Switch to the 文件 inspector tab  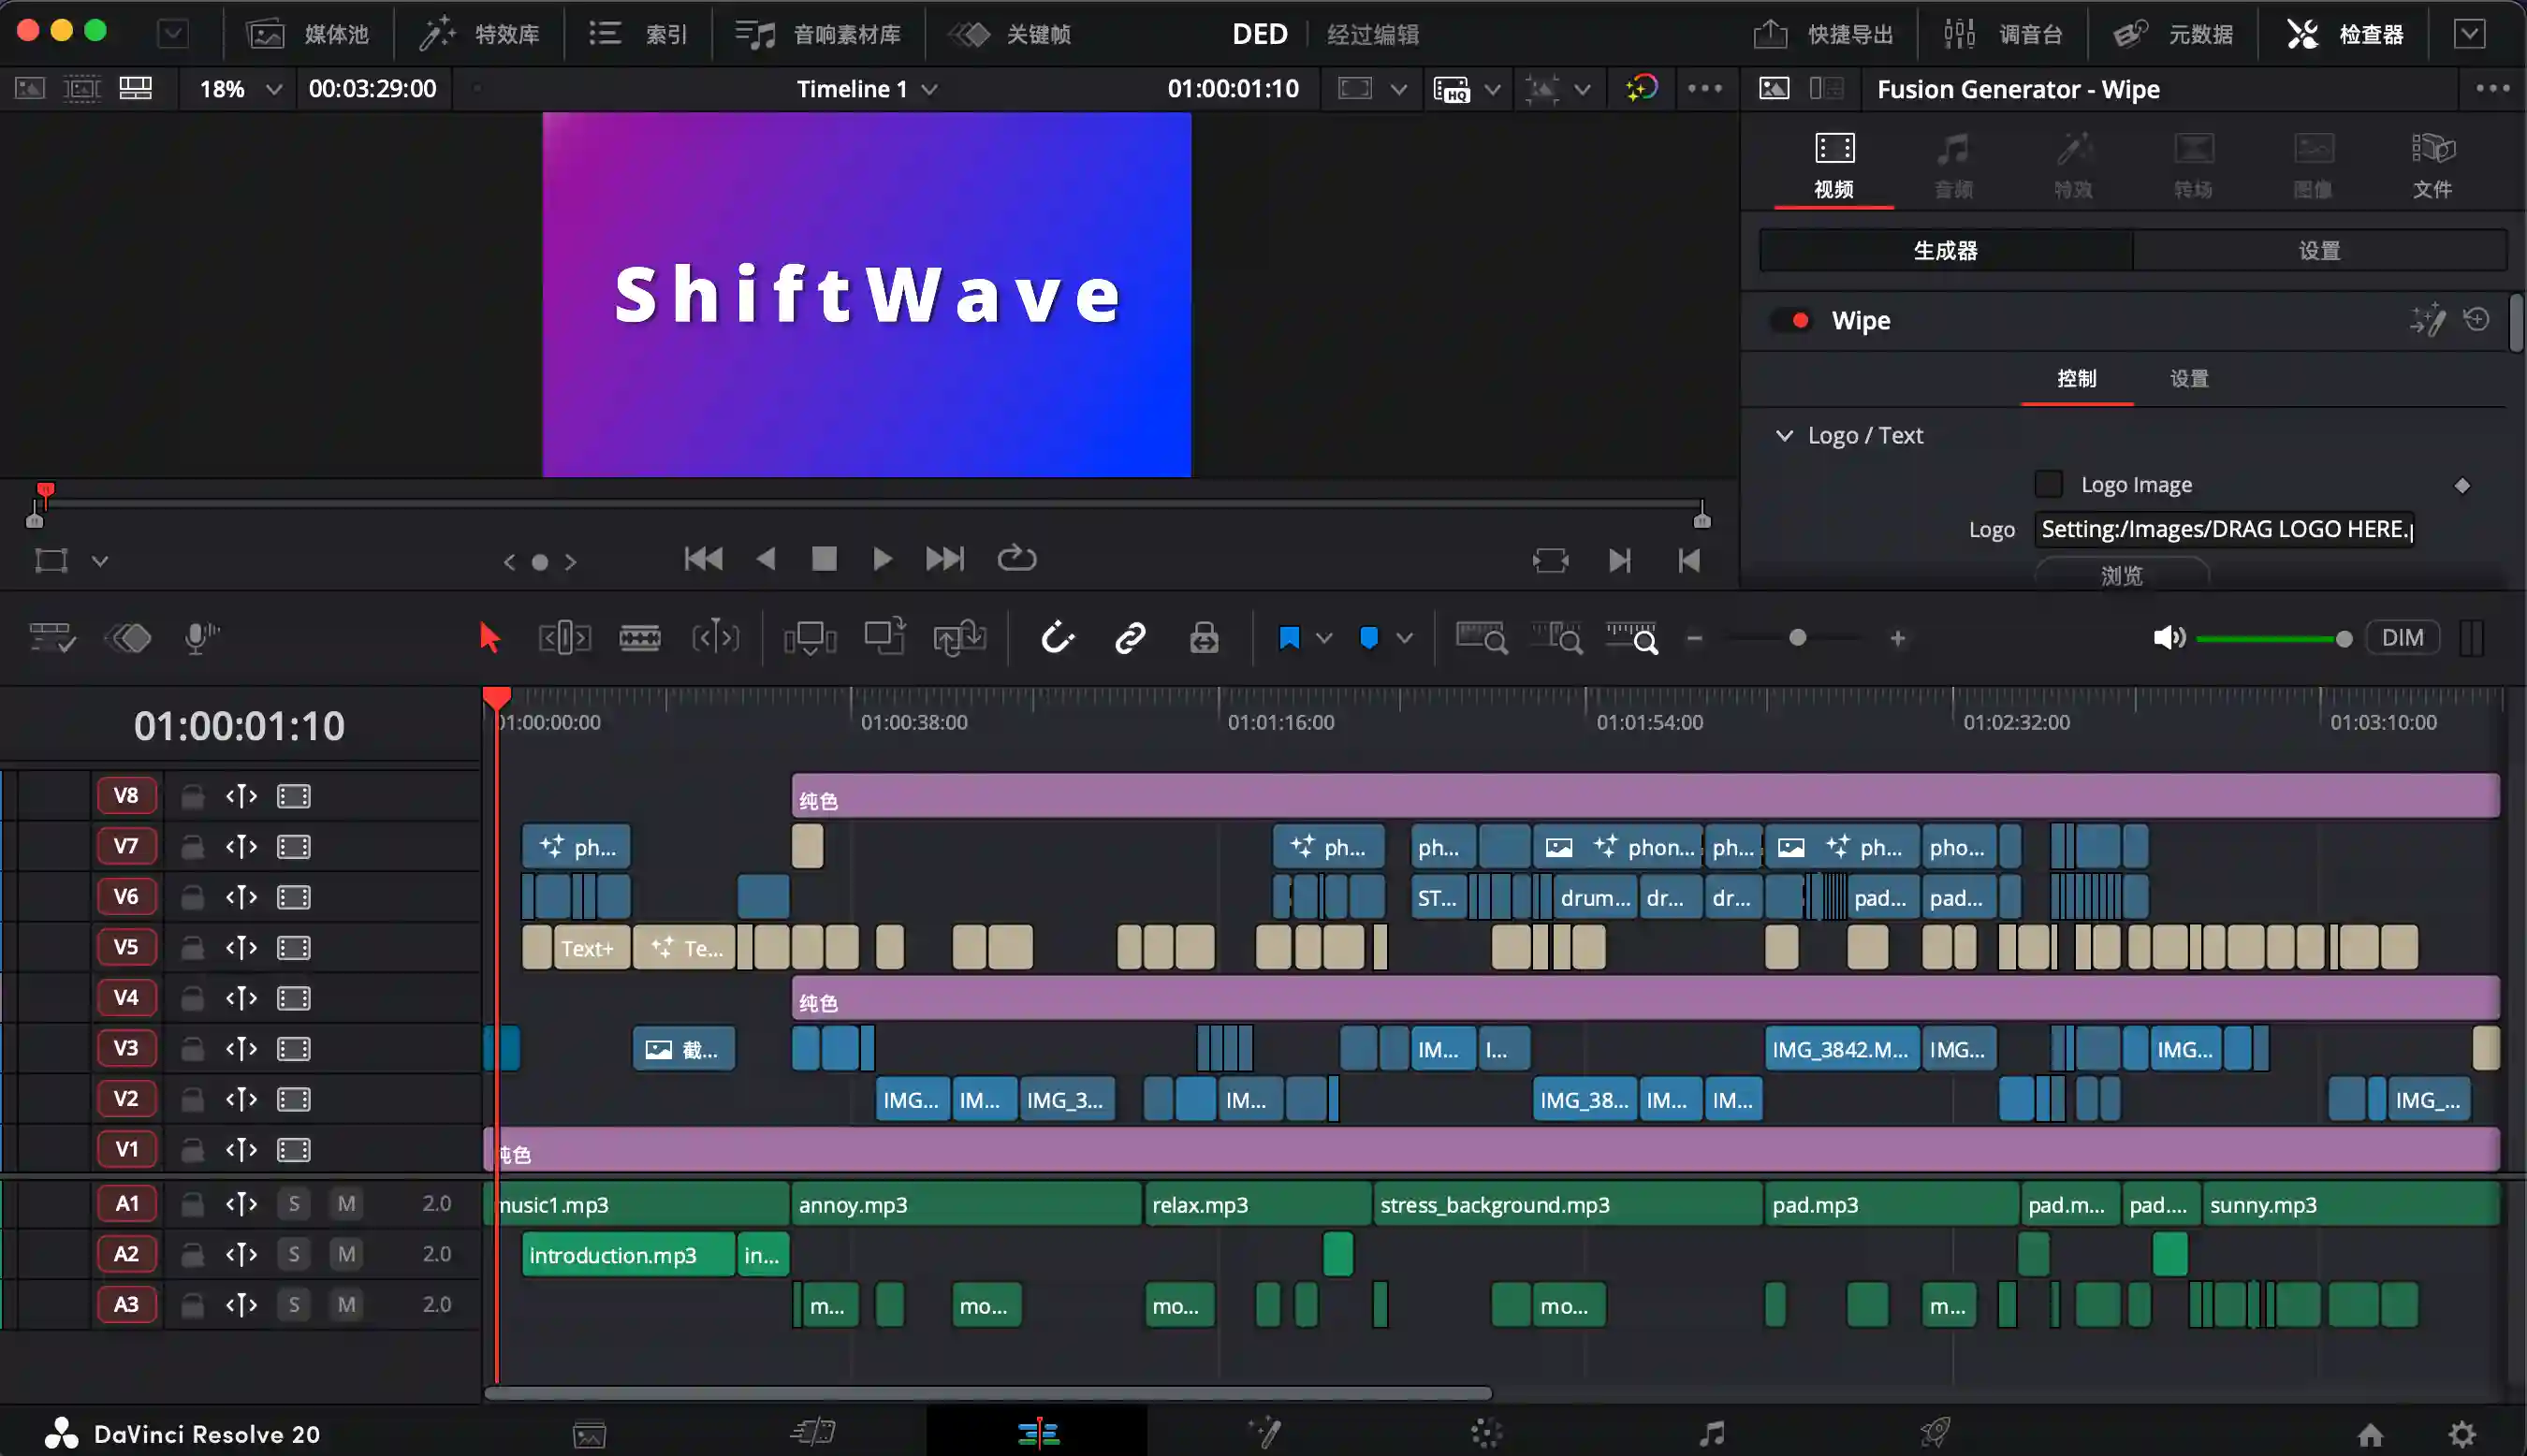pyautogui.click(x=2432, y=166)
